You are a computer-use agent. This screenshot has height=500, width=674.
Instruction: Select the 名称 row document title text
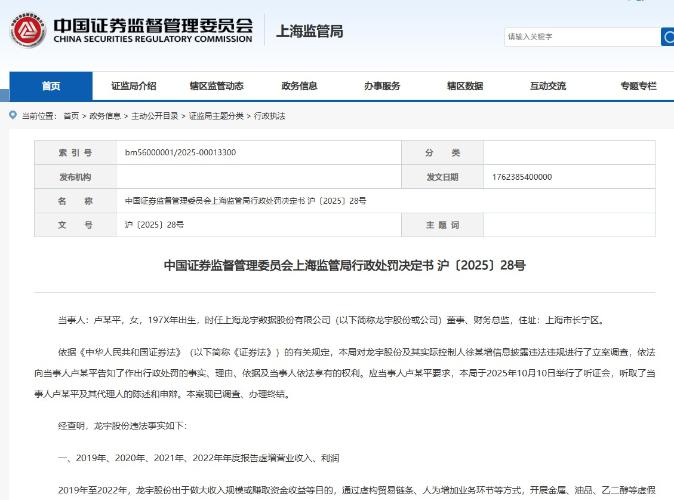245,201
